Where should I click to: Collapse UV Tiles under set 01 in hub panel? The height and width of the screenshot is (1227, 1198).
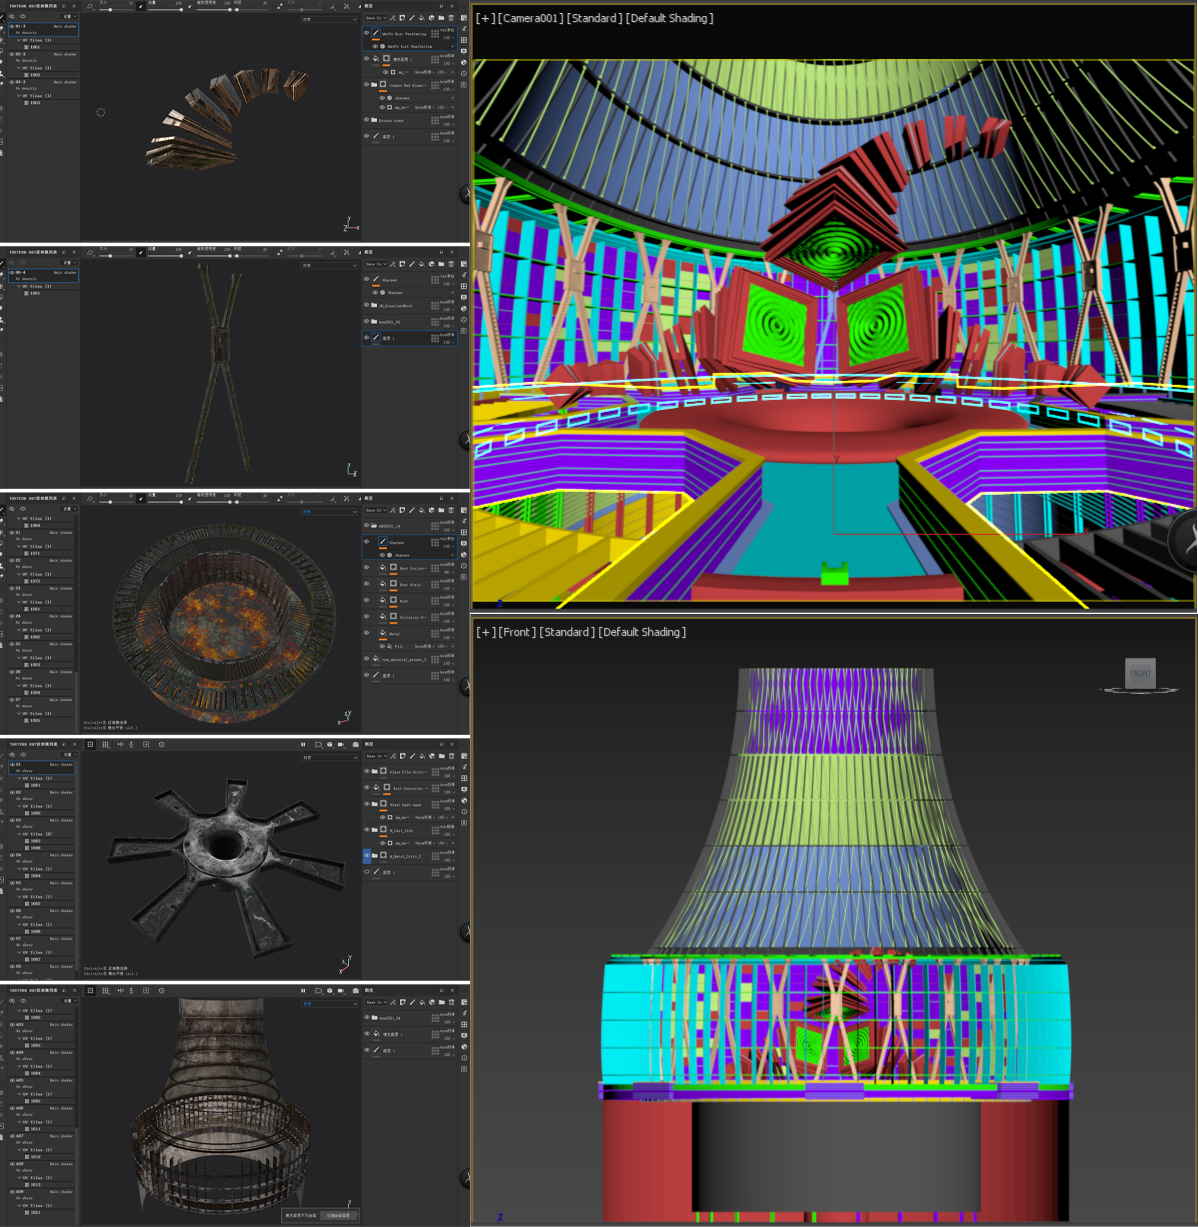coord(19,778)
